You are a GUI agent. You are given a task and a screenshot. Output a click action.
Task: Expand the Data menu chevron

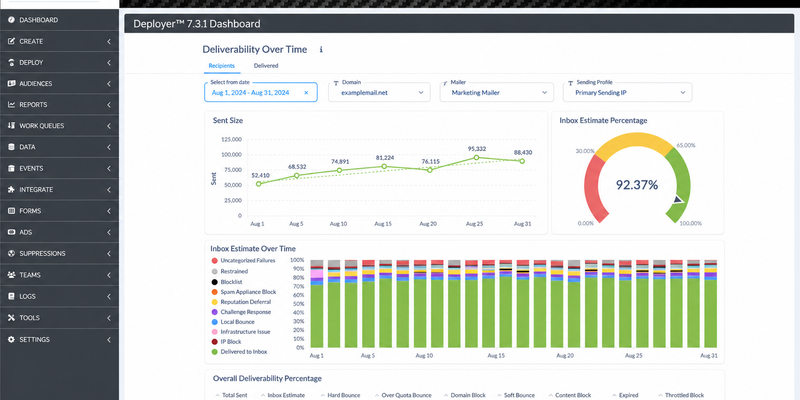[x=109, y=147]
